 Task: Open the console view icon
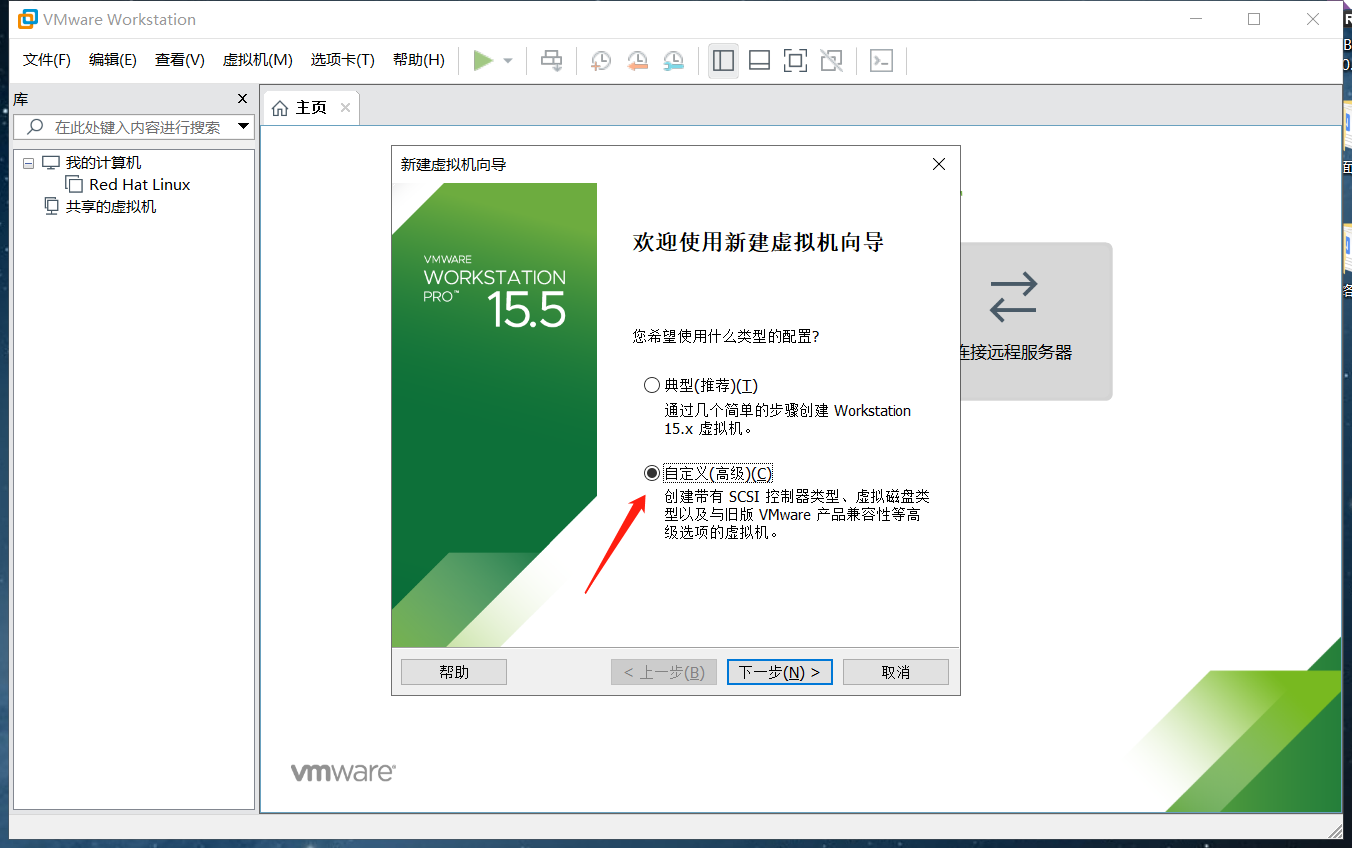pyautogui.click(x=881, y=61)
